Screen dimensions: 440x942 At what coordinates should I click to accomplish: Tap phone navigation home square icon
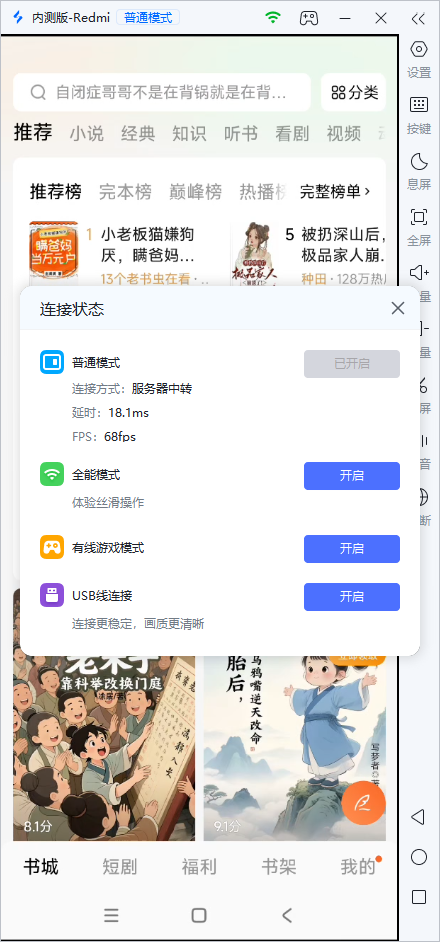(199, 915)
